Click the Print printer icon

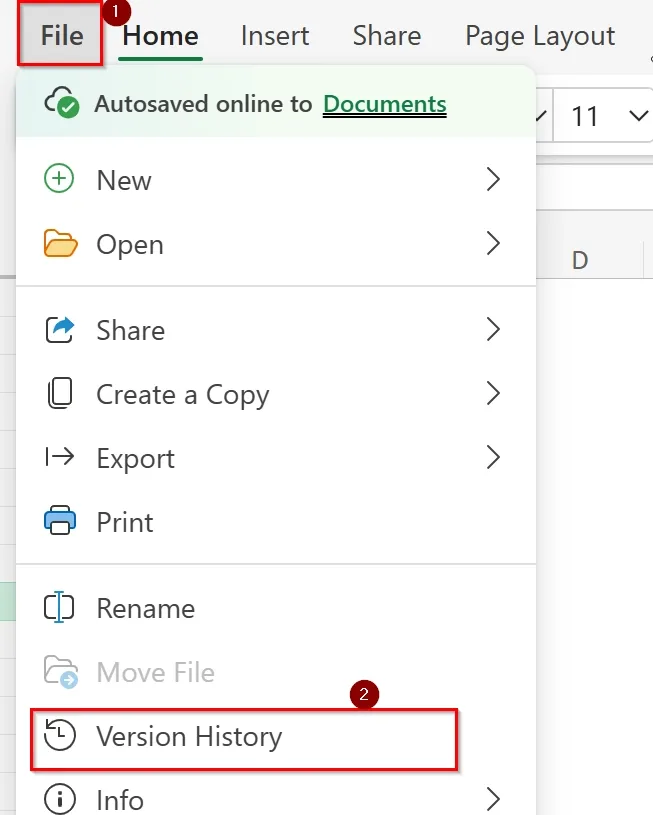[60, 520]
